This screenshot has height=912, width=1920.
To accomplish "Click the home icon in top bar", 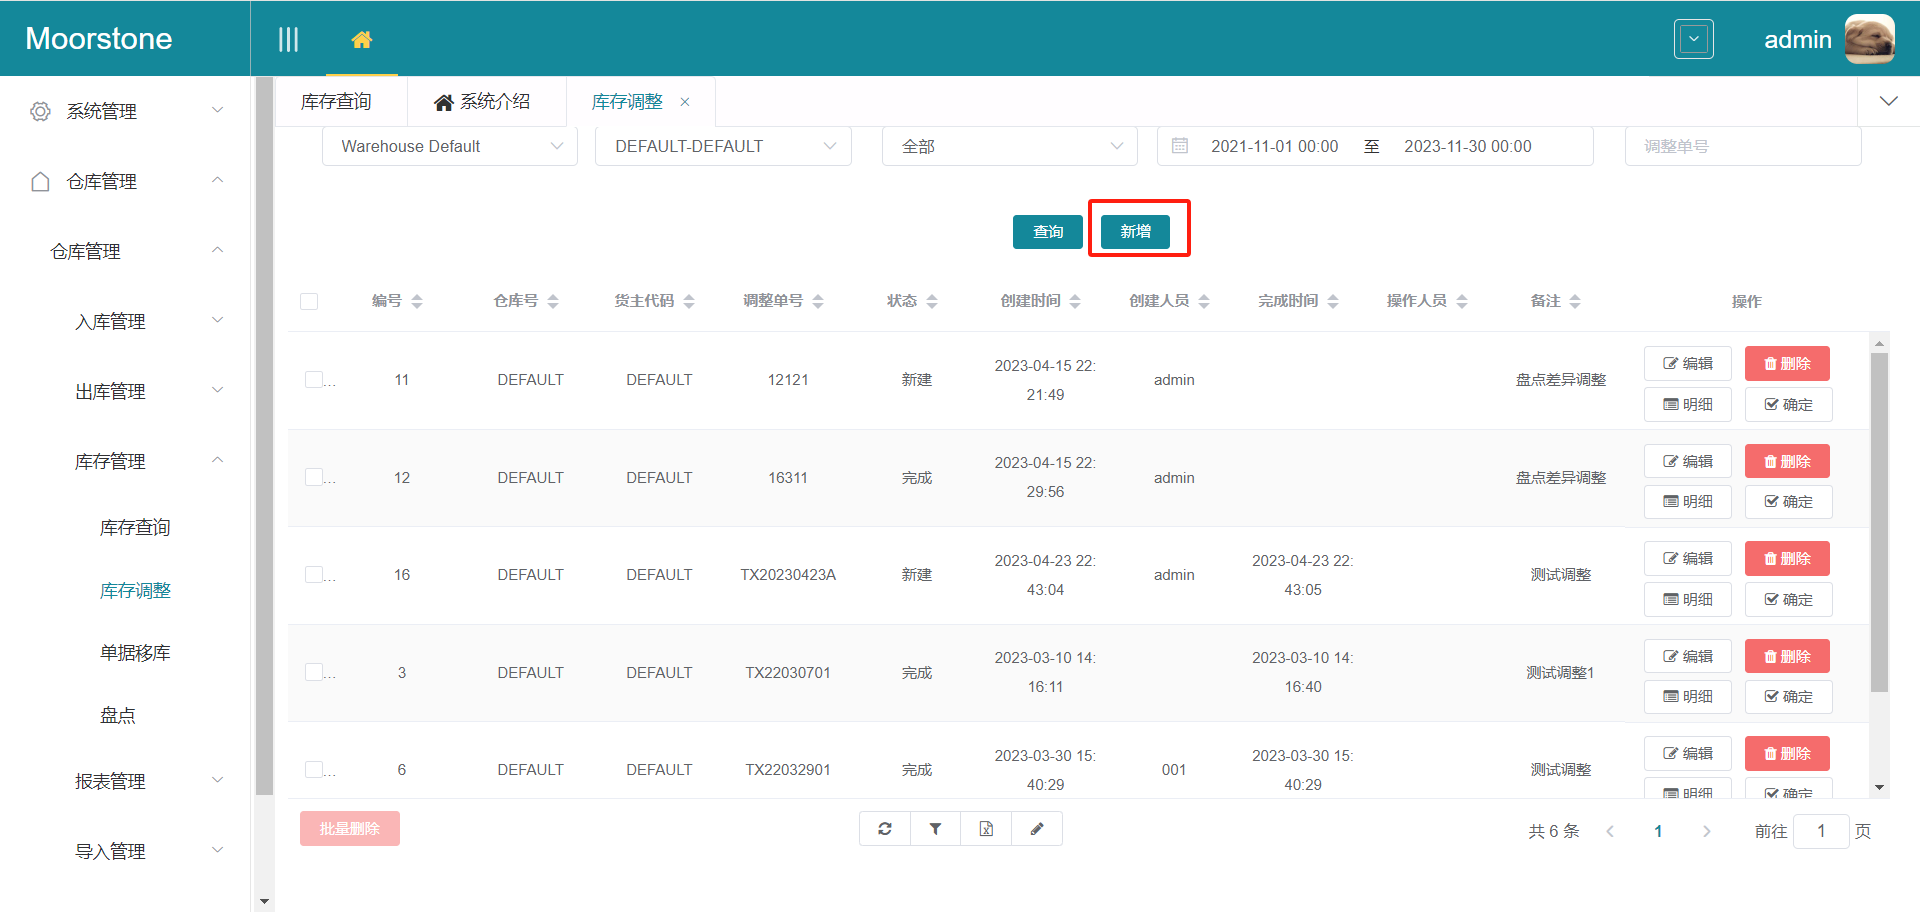I will coord(361,39).
